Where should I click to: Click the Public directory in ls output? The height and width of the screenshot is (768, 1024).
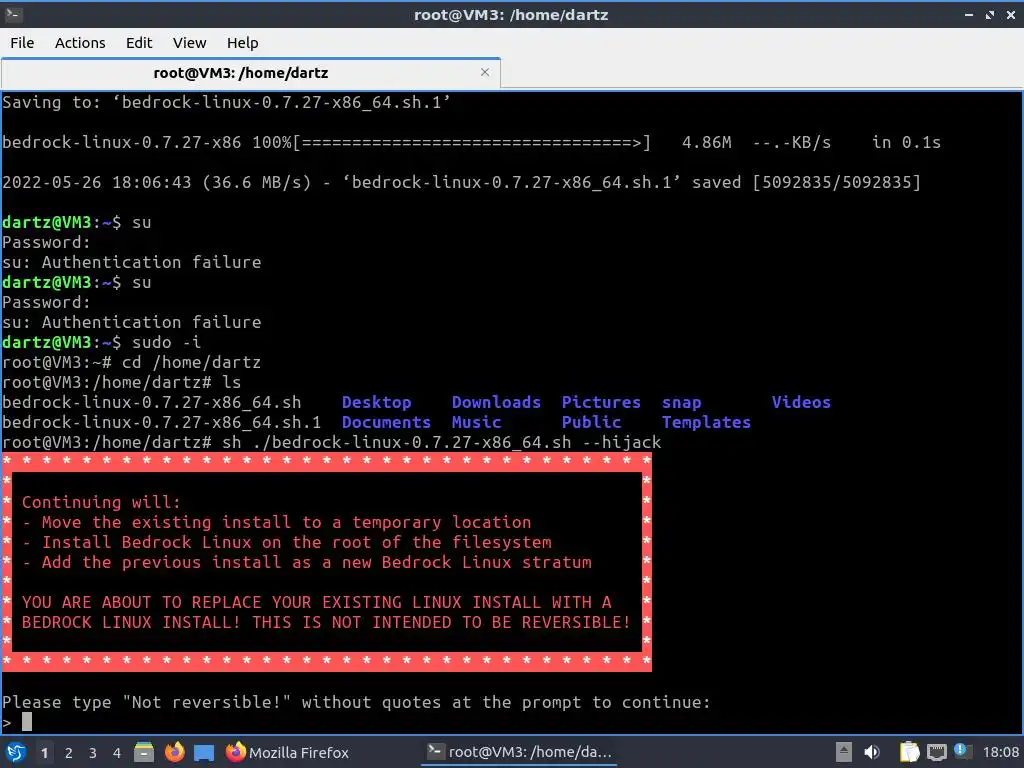[591, 423]
